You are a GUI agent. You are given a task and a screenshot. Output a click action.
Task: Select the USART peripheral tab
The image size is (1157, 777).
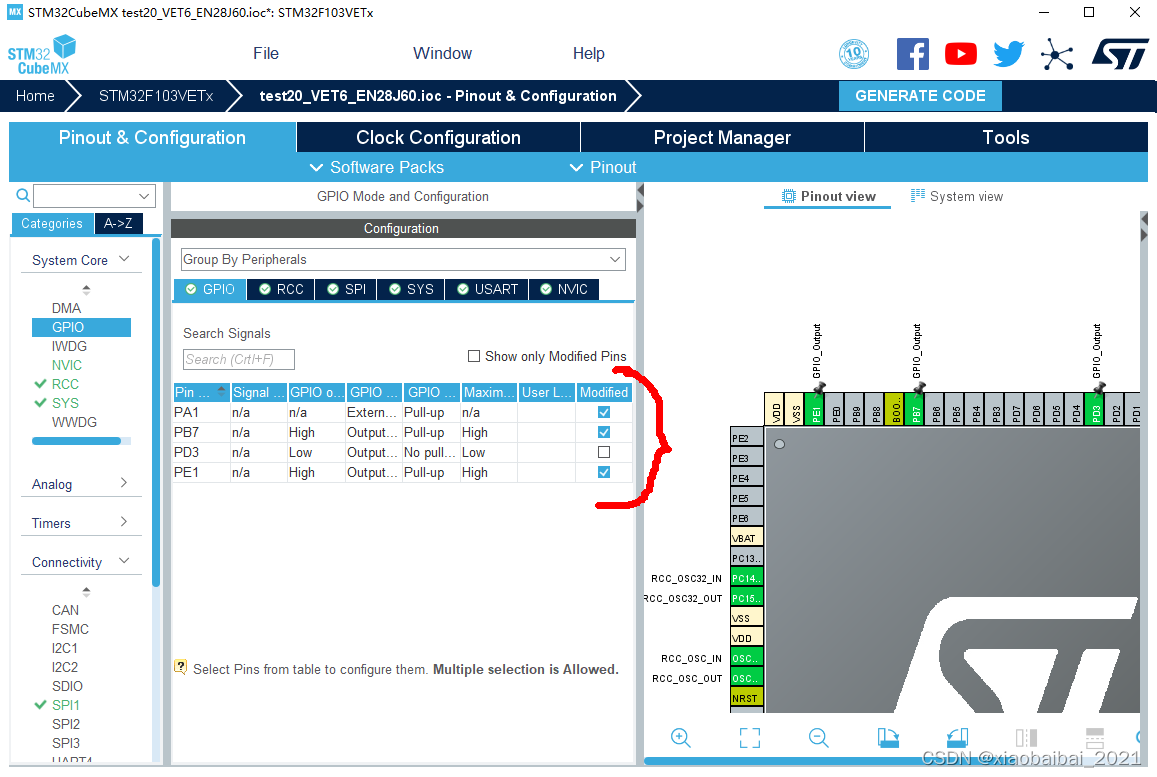click(487, 289)
